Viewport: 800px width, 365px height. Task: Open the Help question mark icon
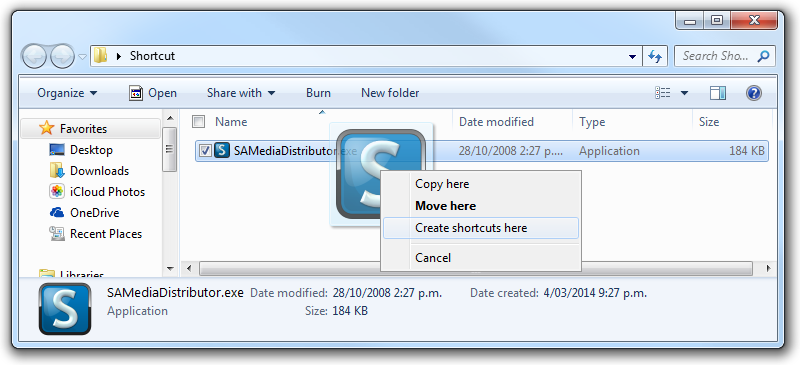[753, 93]
